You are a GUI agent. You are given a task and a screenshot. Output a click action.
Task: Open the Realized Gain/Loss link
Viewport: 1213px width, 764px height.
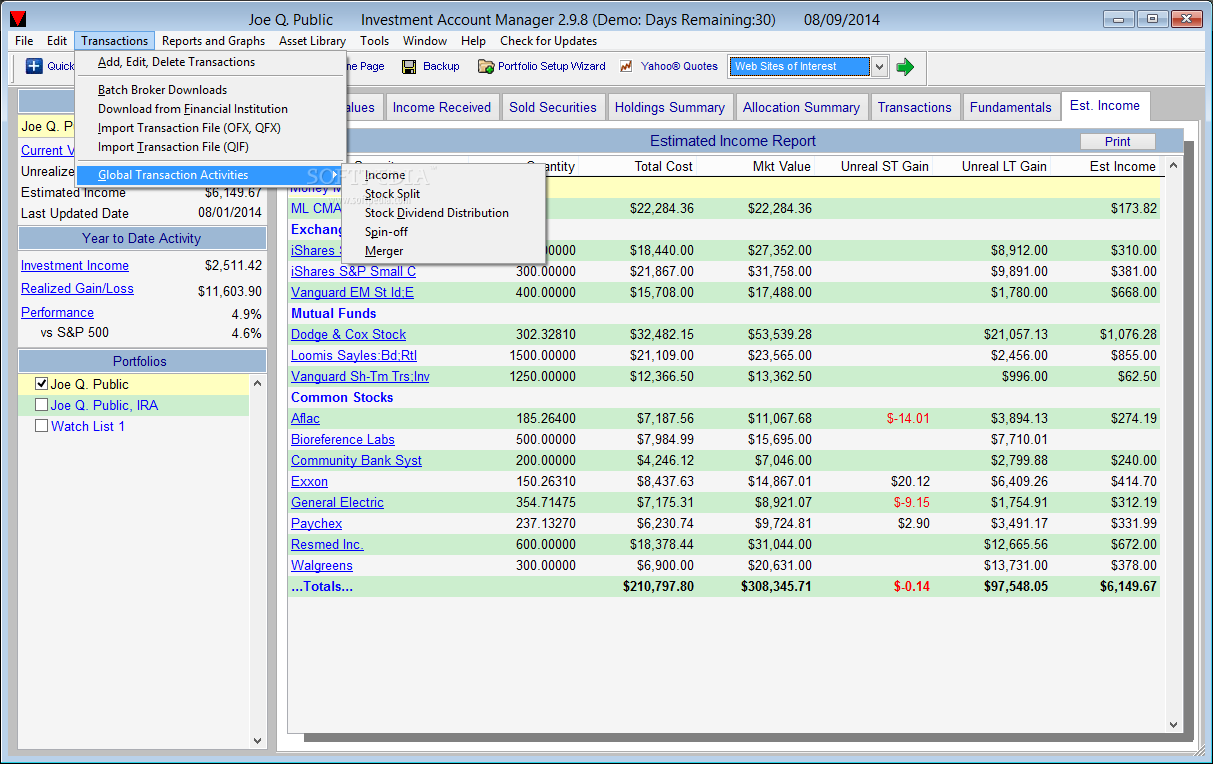(77, 288)
